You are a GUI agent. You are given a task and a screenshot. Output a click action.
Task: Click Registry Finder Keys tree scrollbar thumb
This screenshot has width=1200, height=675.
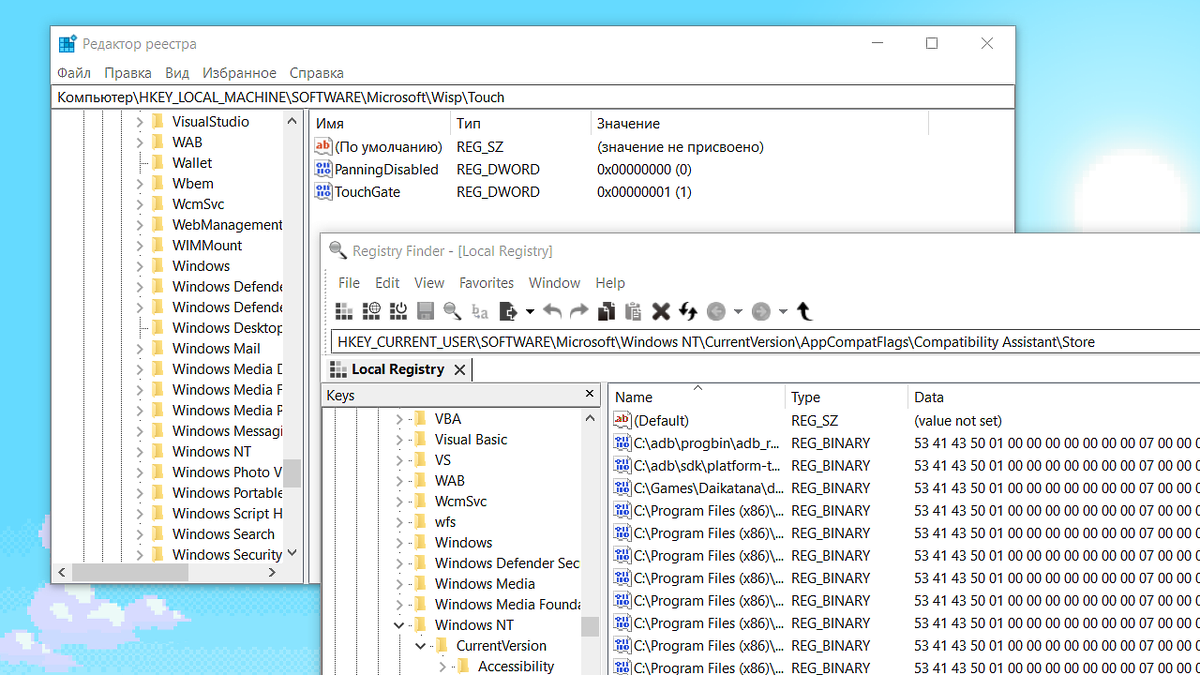click(590, 626)
